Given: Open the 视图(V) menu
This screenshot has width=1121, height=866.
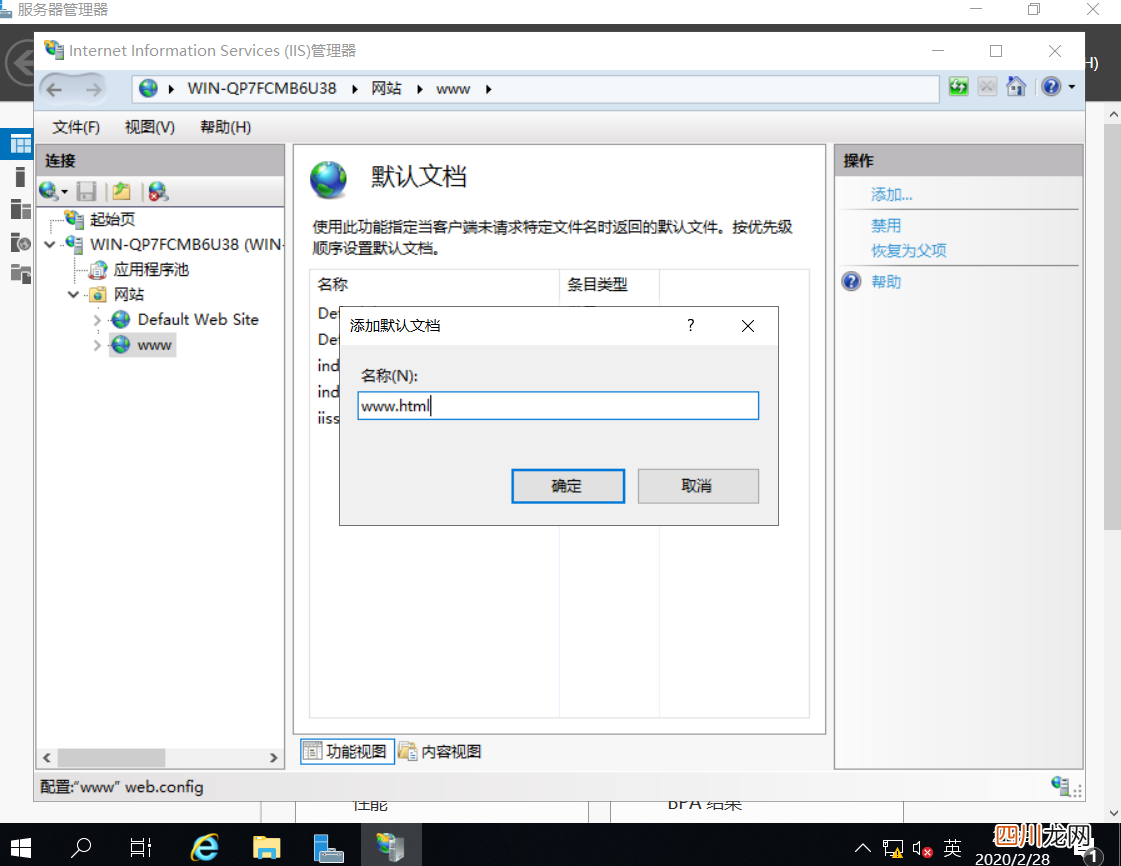Looking at the screenshot, I should (x=149, y=127).
